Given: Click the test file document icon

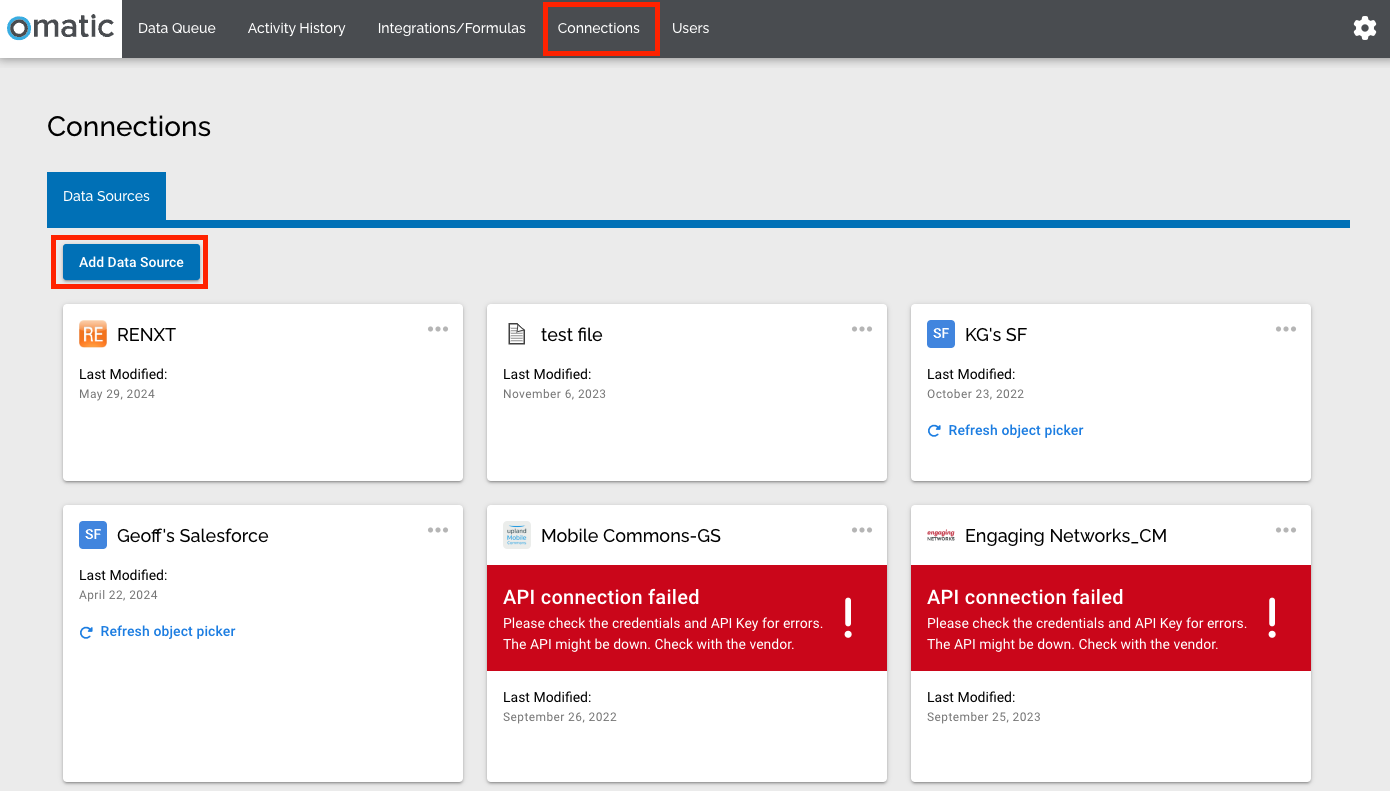Looking at the screenshot, I should [516, 334].
